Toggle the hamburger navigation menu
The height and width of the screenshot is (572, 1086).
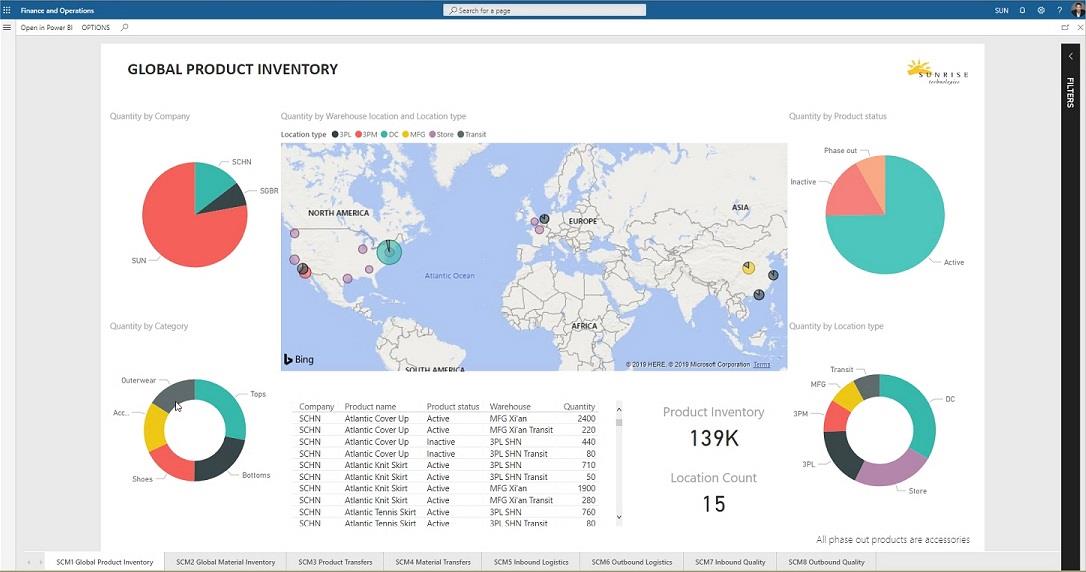[7, 28]
